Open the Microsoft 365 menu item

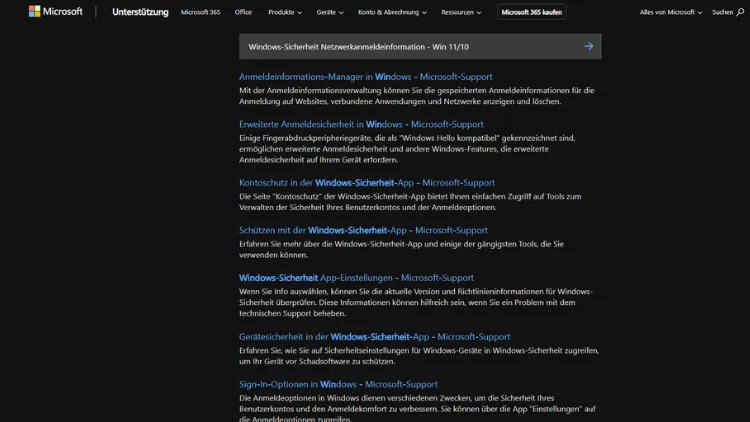pyautogui.click(x=200, y=12)
